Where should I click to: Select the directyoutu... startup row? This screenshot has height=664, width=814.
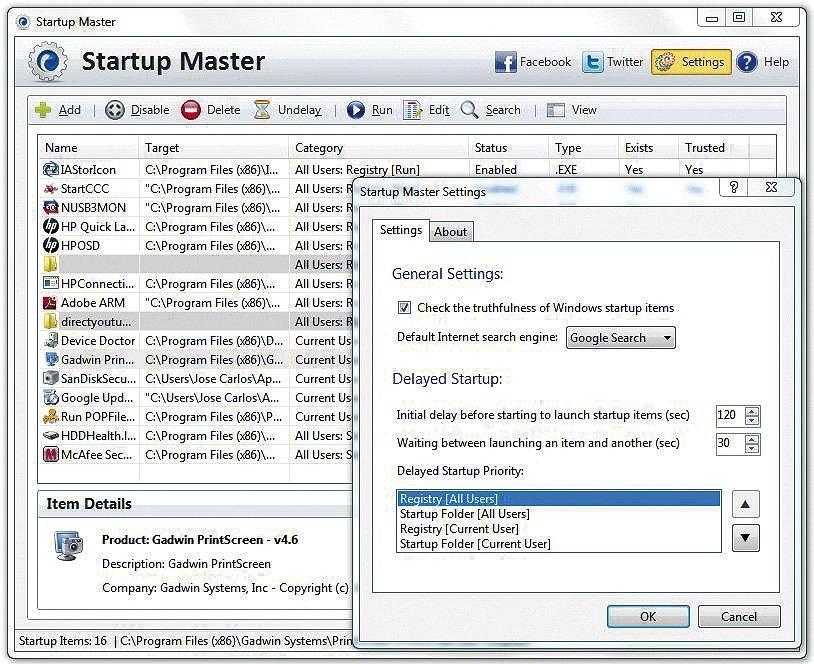[x=197, y=321]
